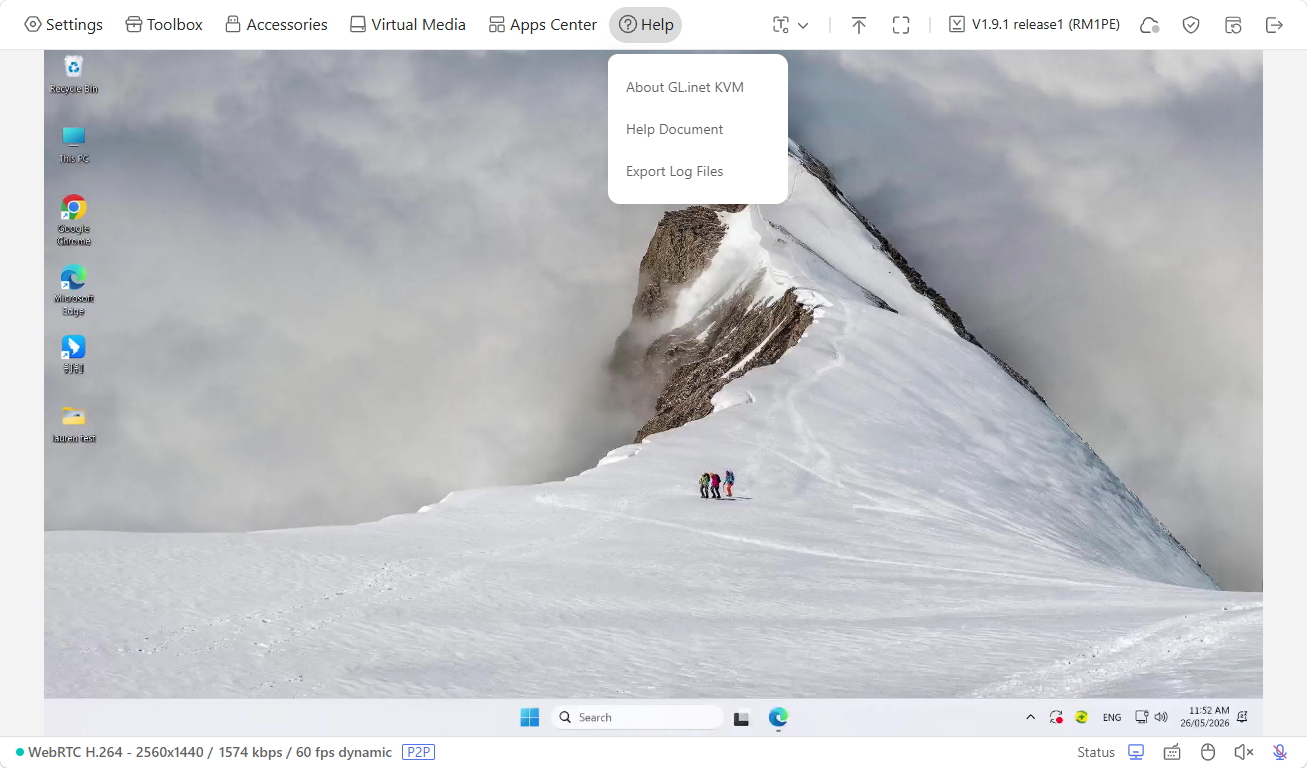Enter fullscreen mode with the brackets icon
The image size is (1307, 768).
[901, 25]
